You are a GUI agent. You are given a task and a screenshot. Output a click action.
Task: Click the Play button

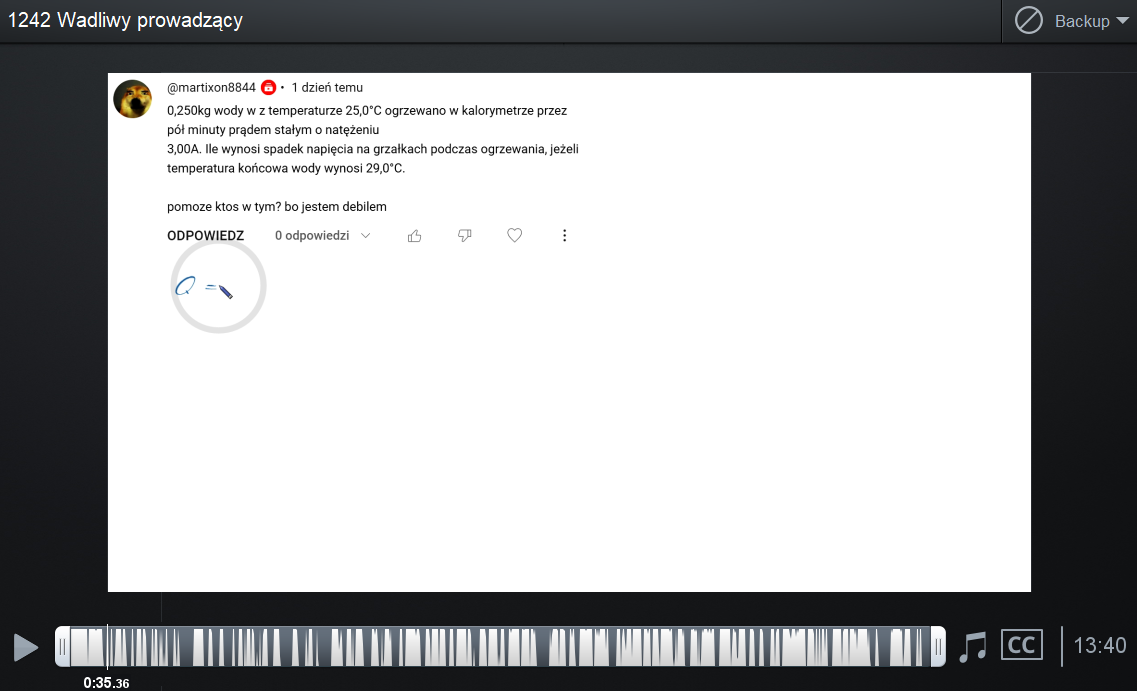pos(26,647)
